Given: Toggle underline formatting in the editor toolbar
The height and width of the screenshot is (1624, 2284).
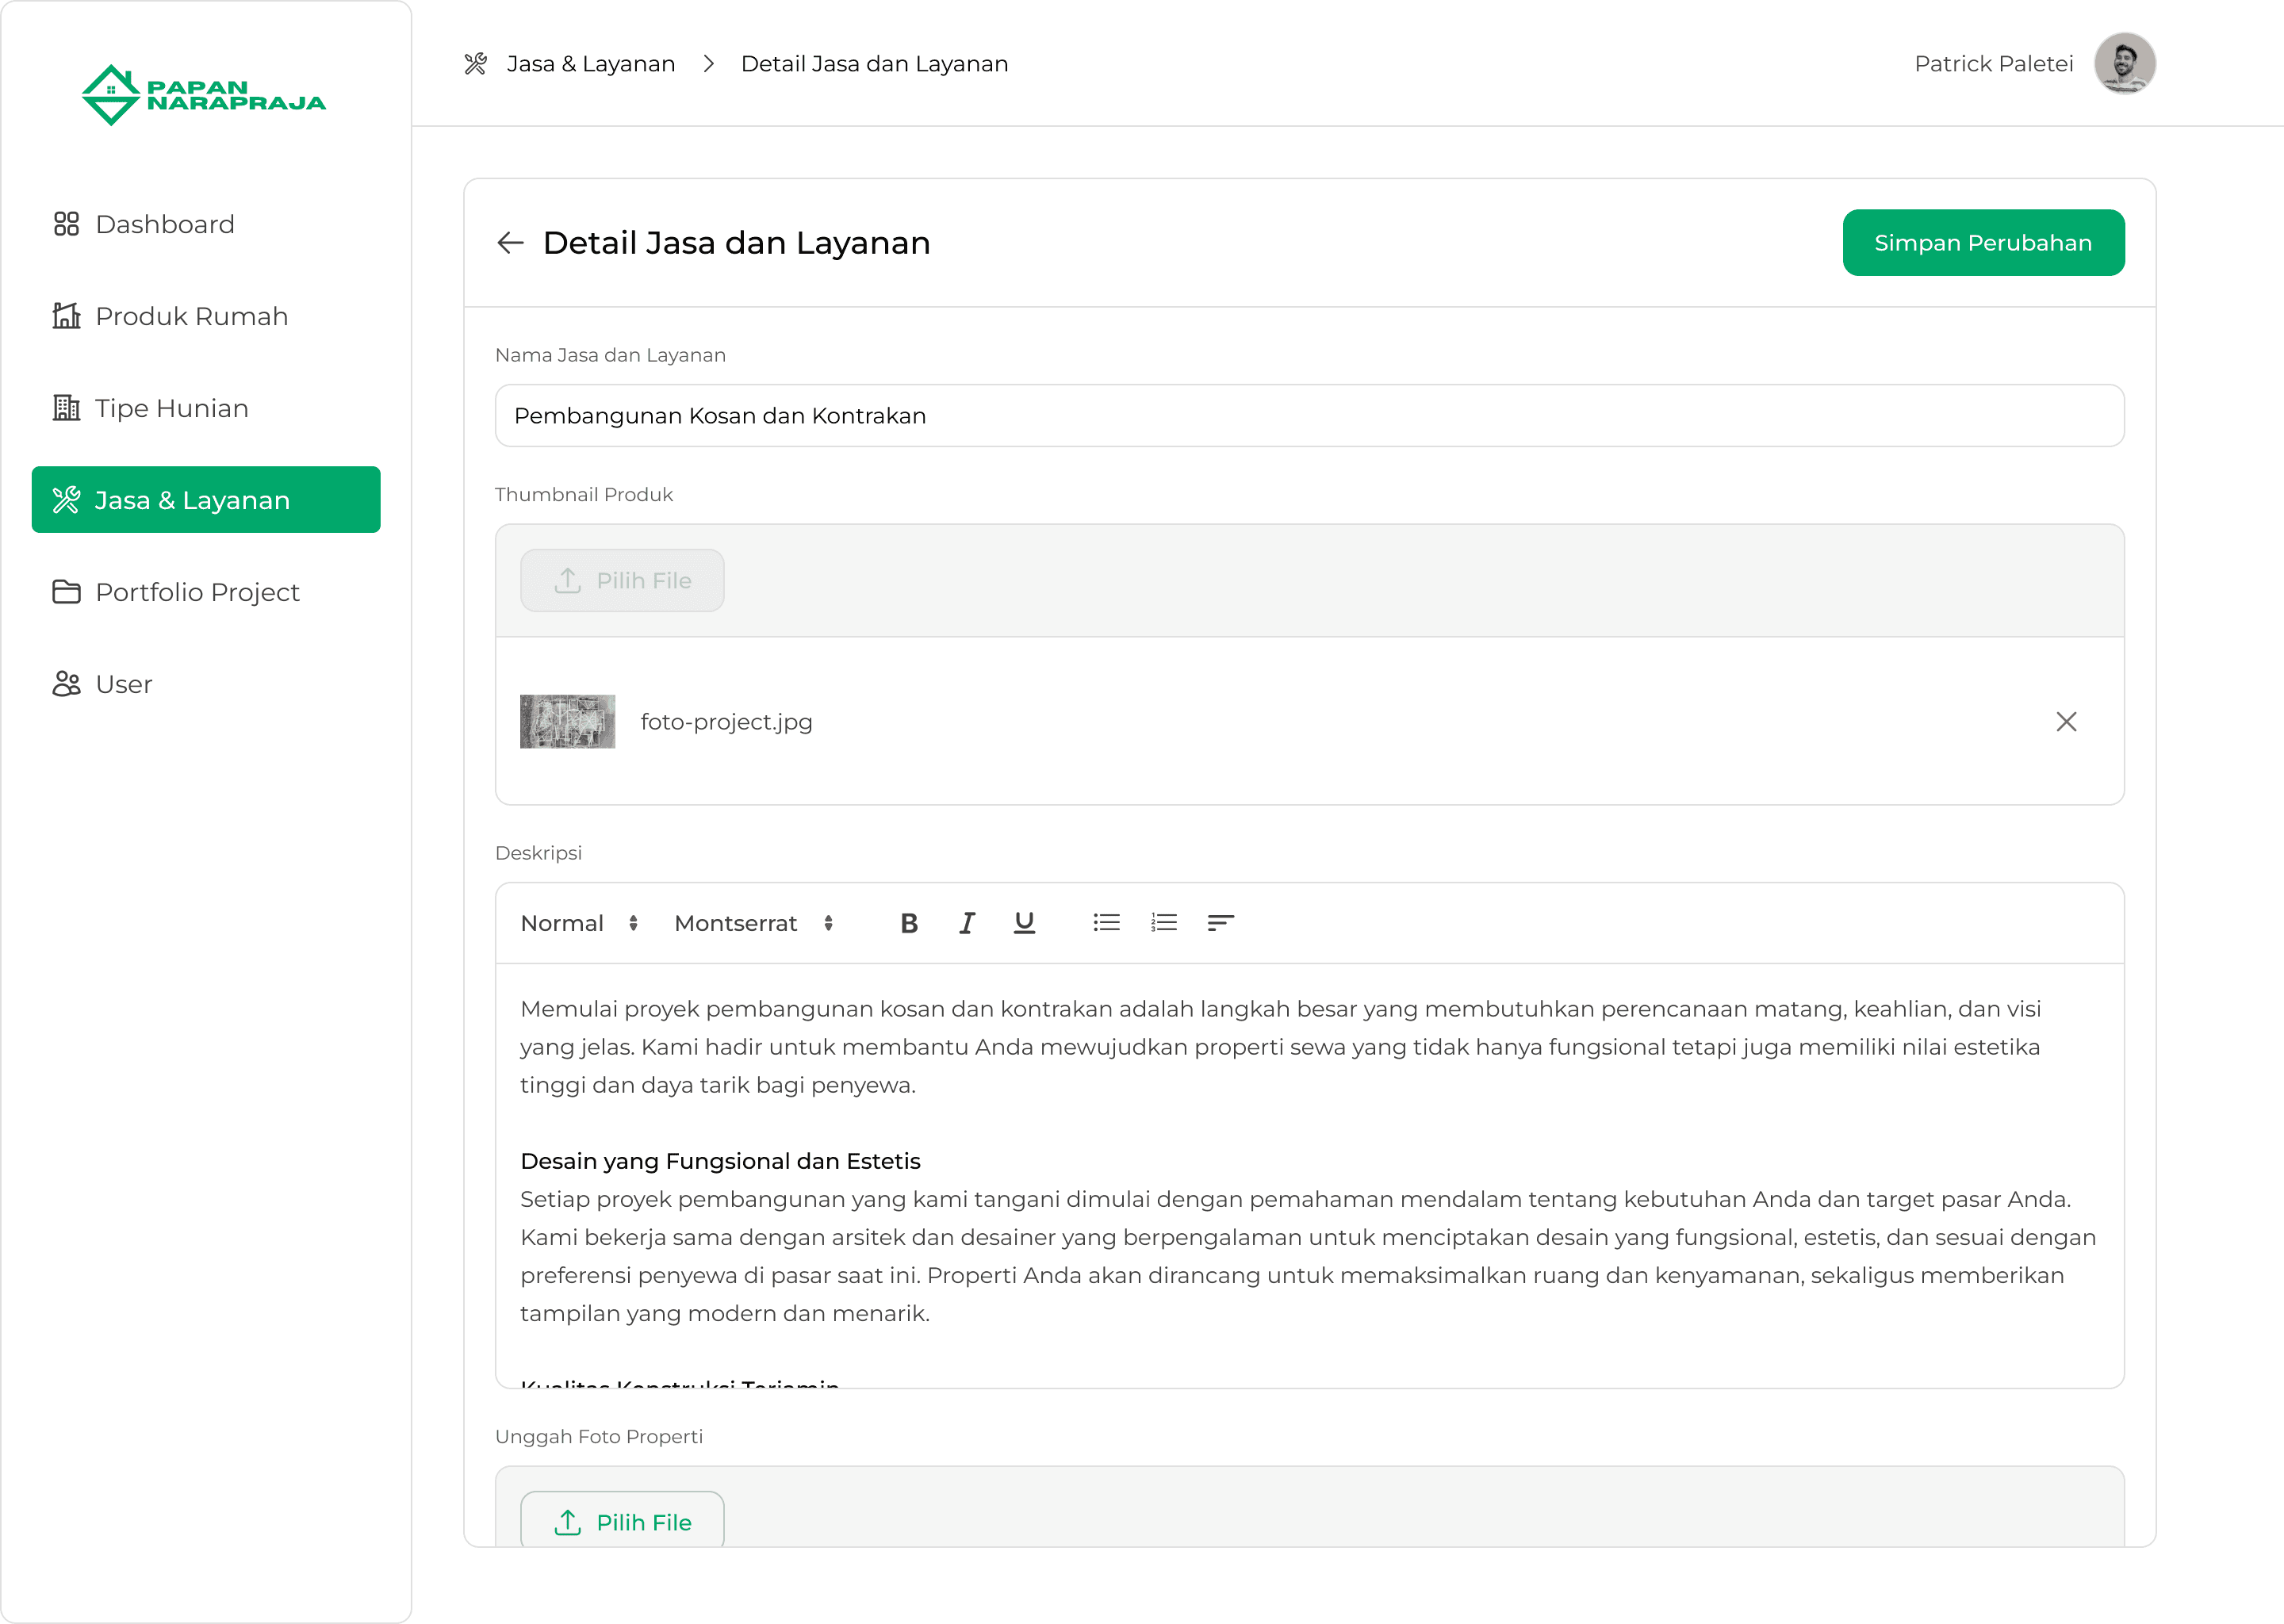Looking at the screenshot, I should 1024,923.
